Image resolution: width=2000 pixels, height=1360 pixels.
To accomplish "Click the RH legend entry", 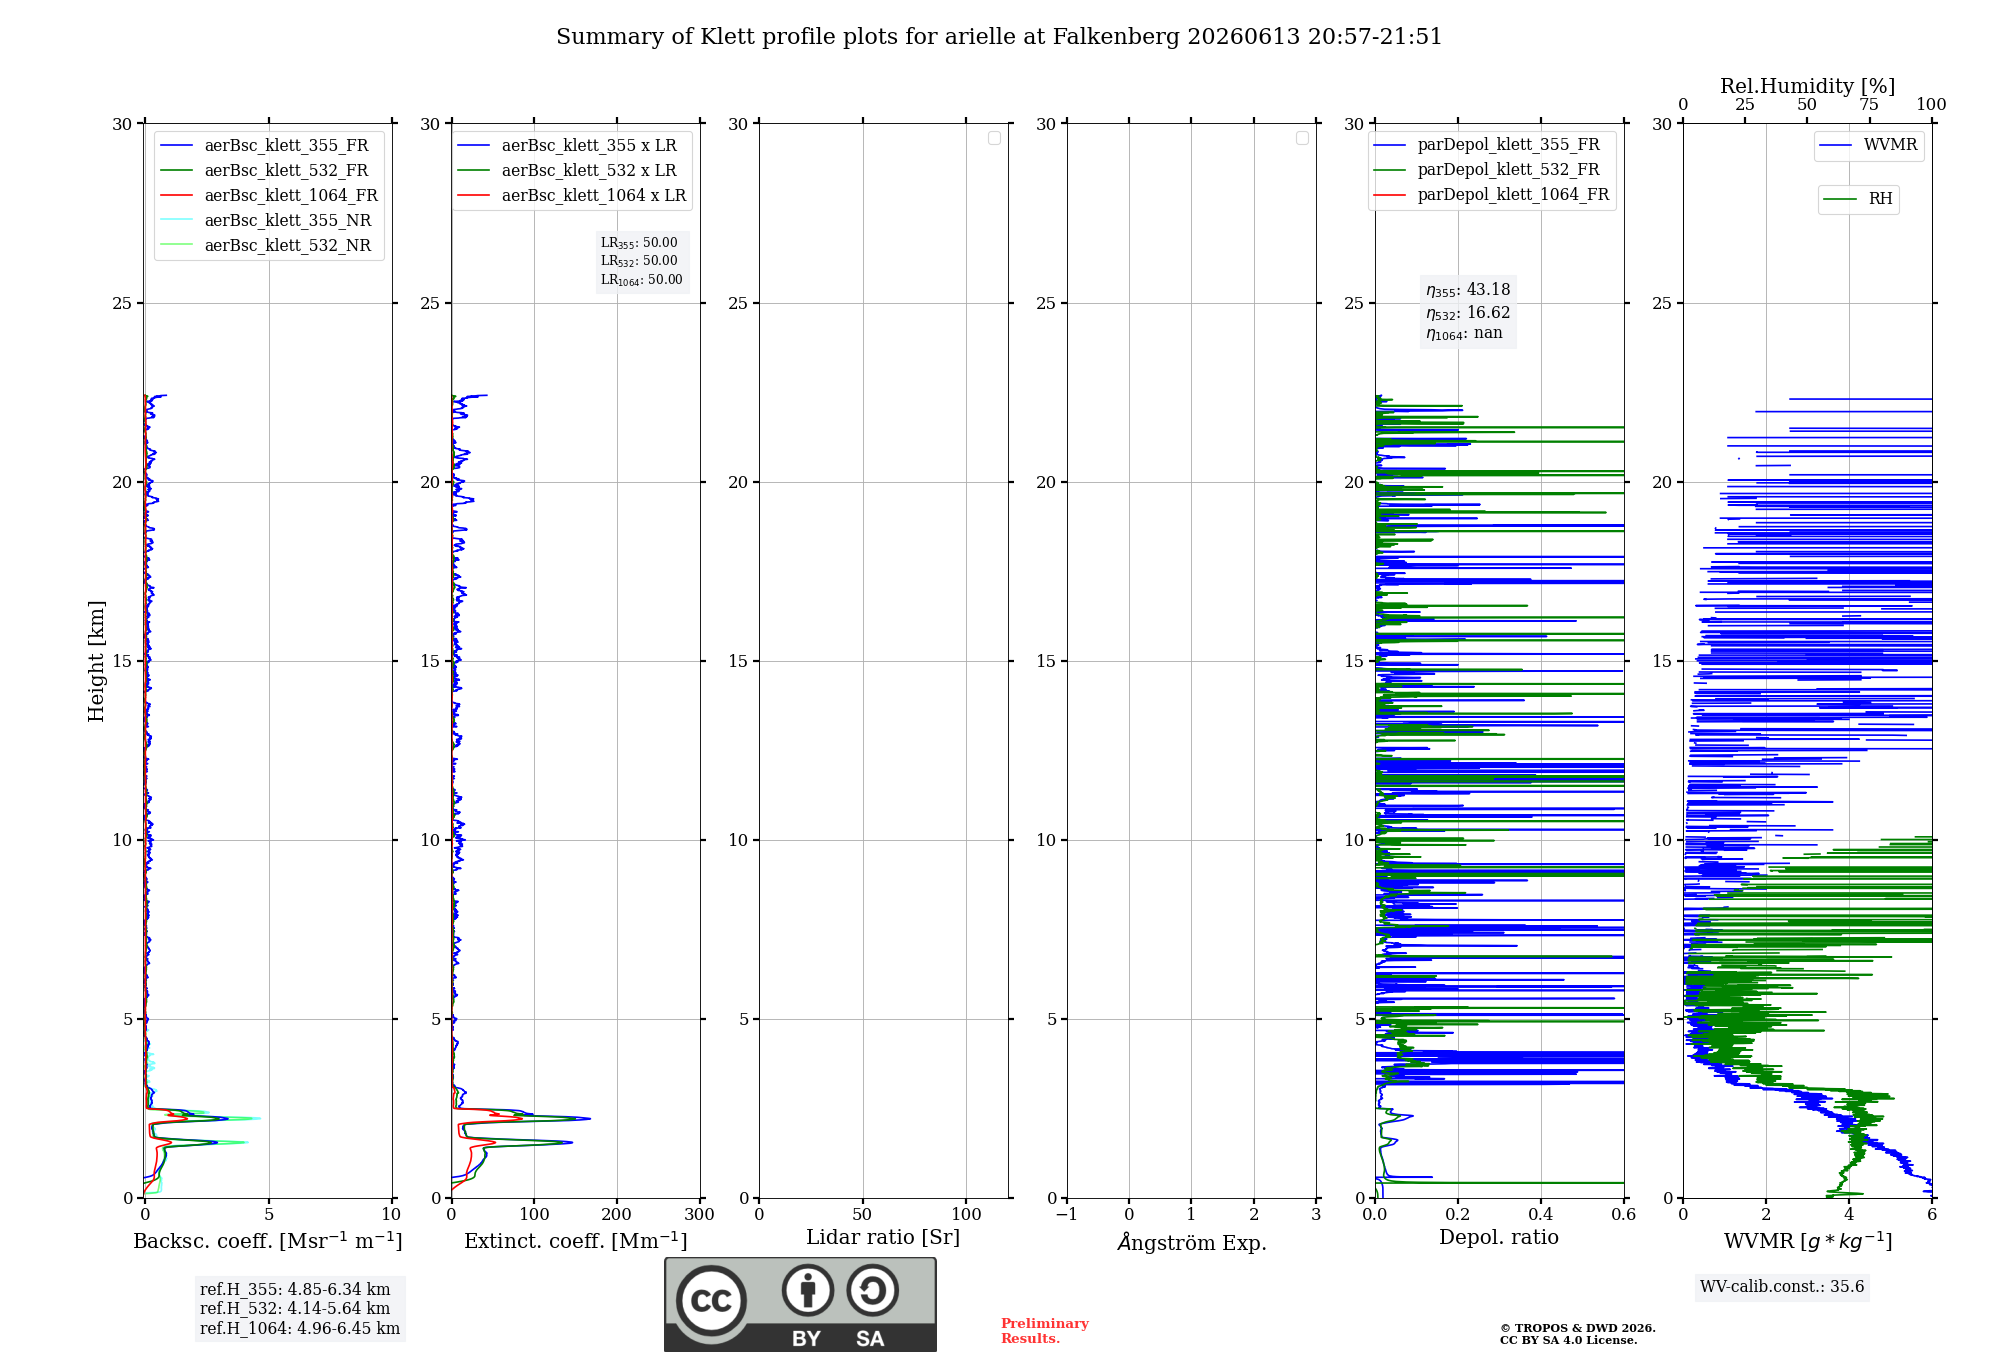I will tap(1858, 199).
